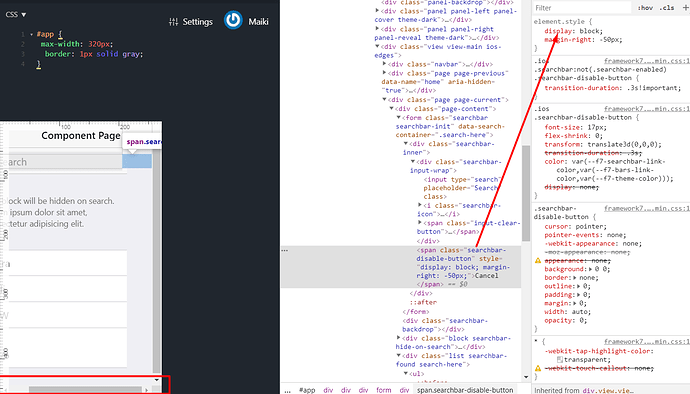The image size is (690, 394).
Task: Open the framework7 link for .searchbar-disable-button cursor rule
Action: click(x=646, y=208)
